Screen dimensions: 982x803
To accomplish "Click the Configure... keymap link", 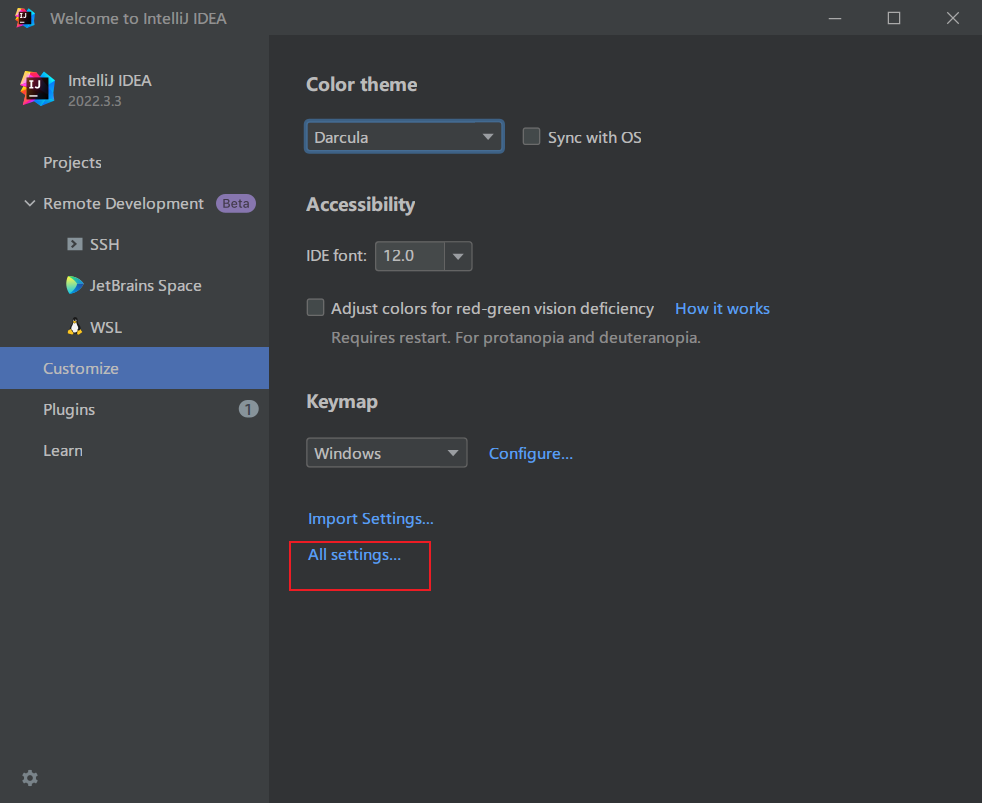I will point(530,453).
